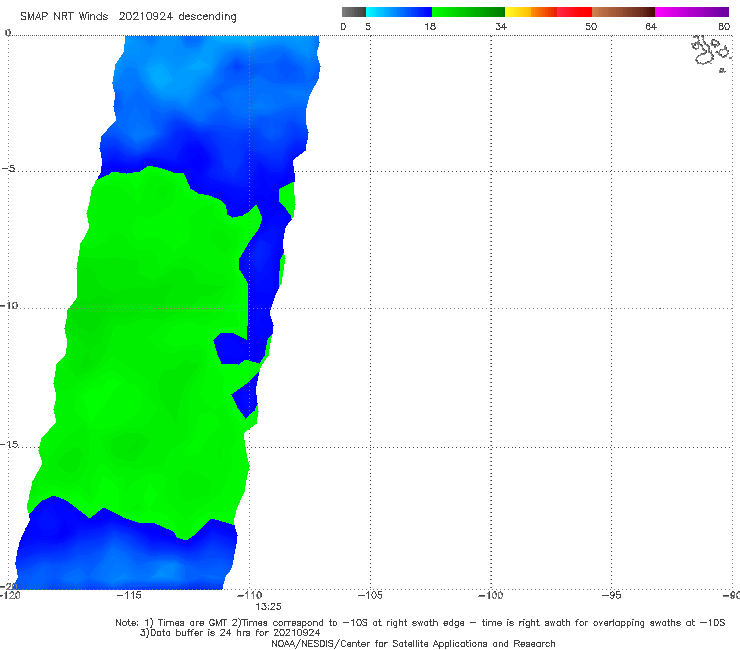Click the latitude label '-15'

(9, 444)
